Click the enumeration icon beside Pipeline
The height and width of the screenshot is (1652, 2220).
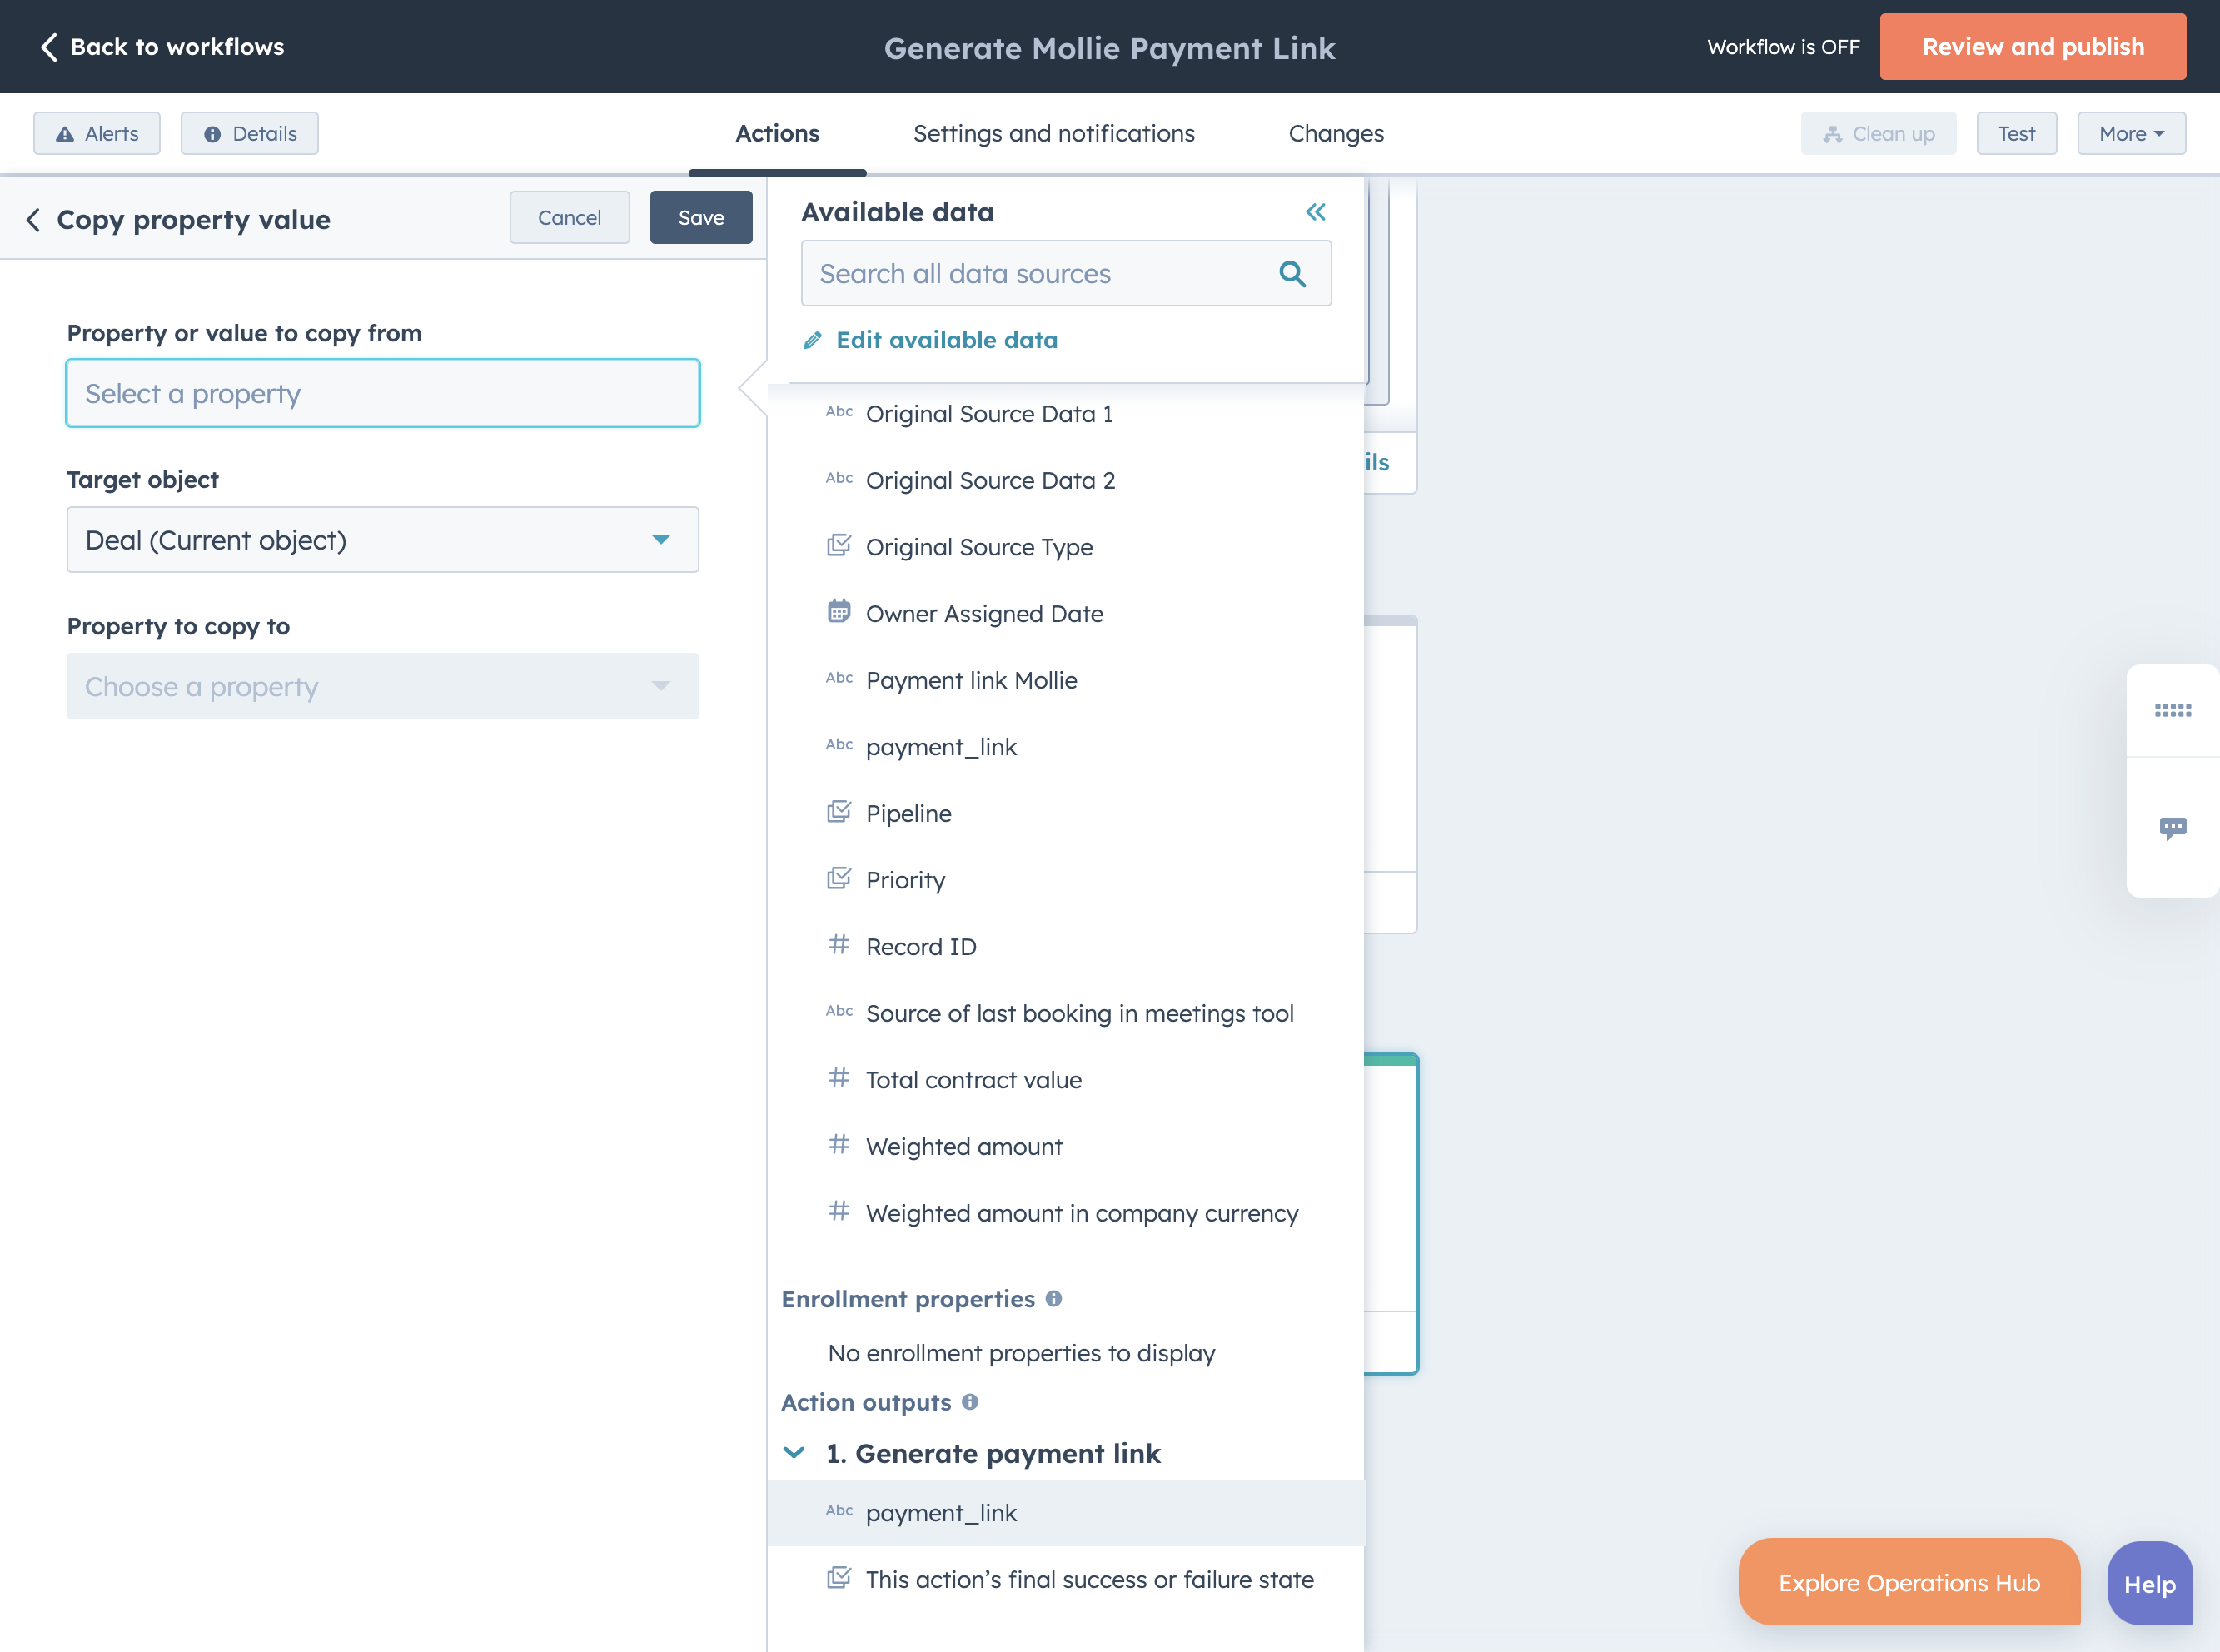click(x=839, y=811)
